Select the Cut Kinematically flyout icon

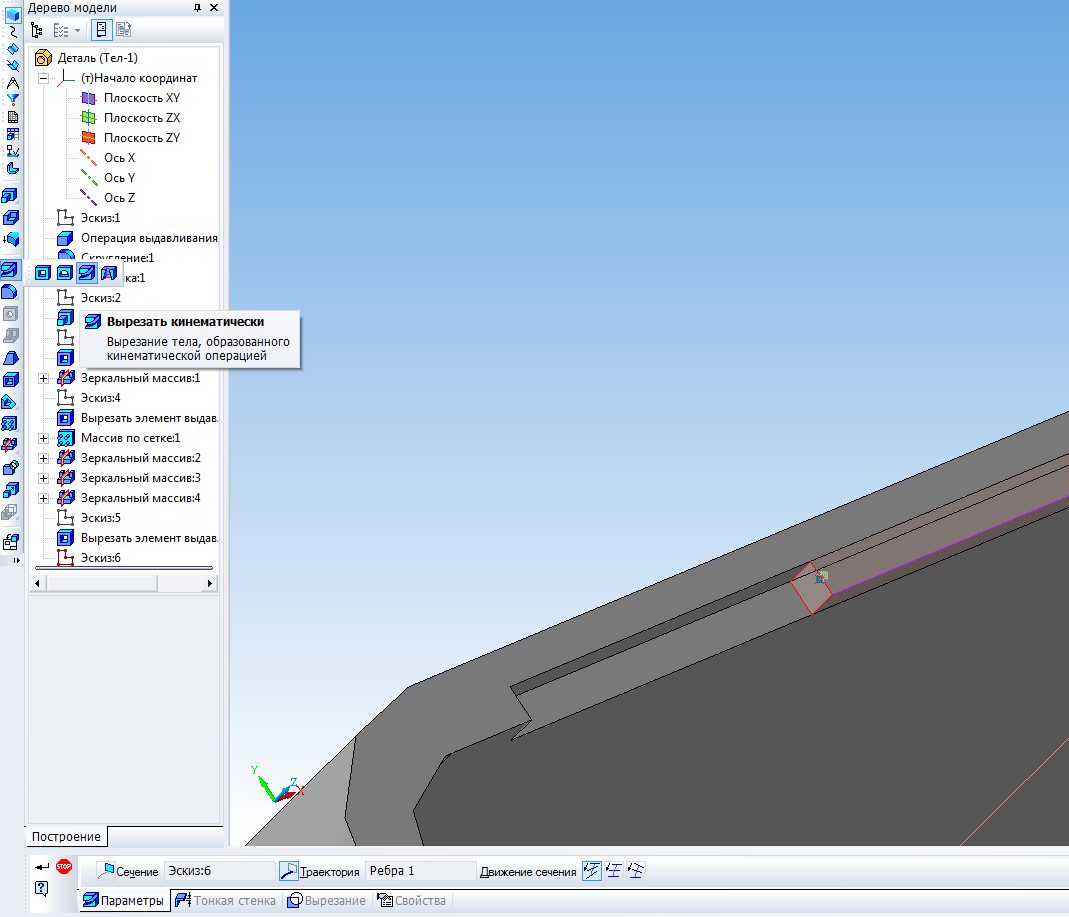[87, 272]
